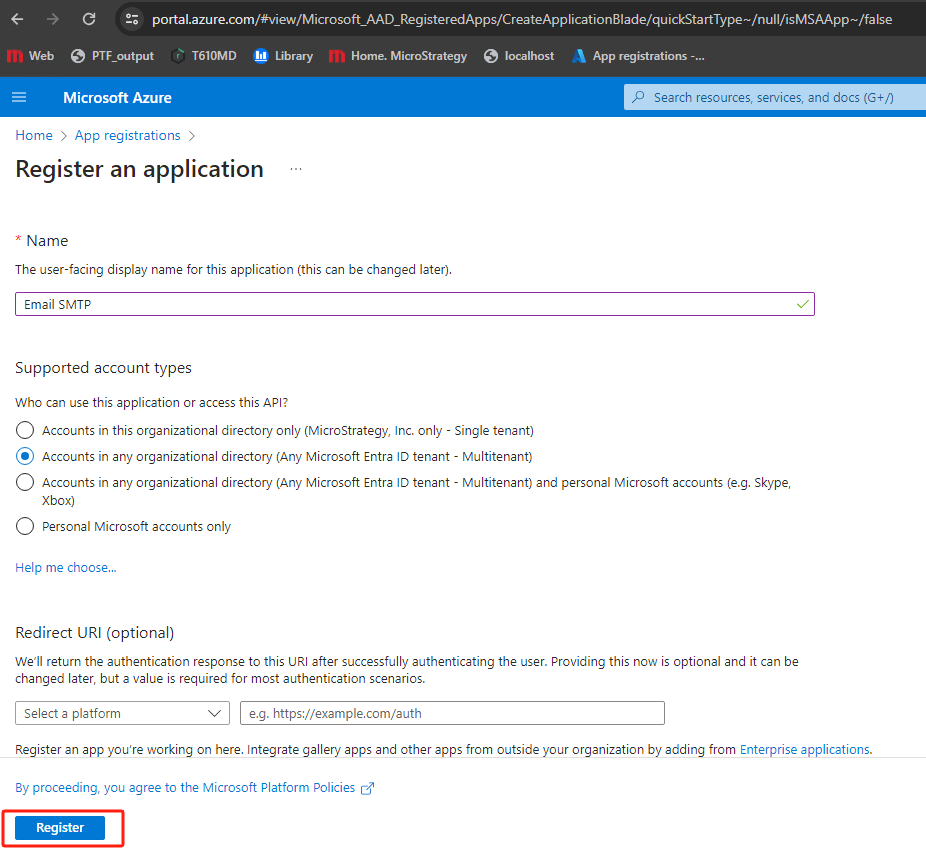926x854 pixels.
Task: Open the Help me choose link
Action: (x=66, y=567)
